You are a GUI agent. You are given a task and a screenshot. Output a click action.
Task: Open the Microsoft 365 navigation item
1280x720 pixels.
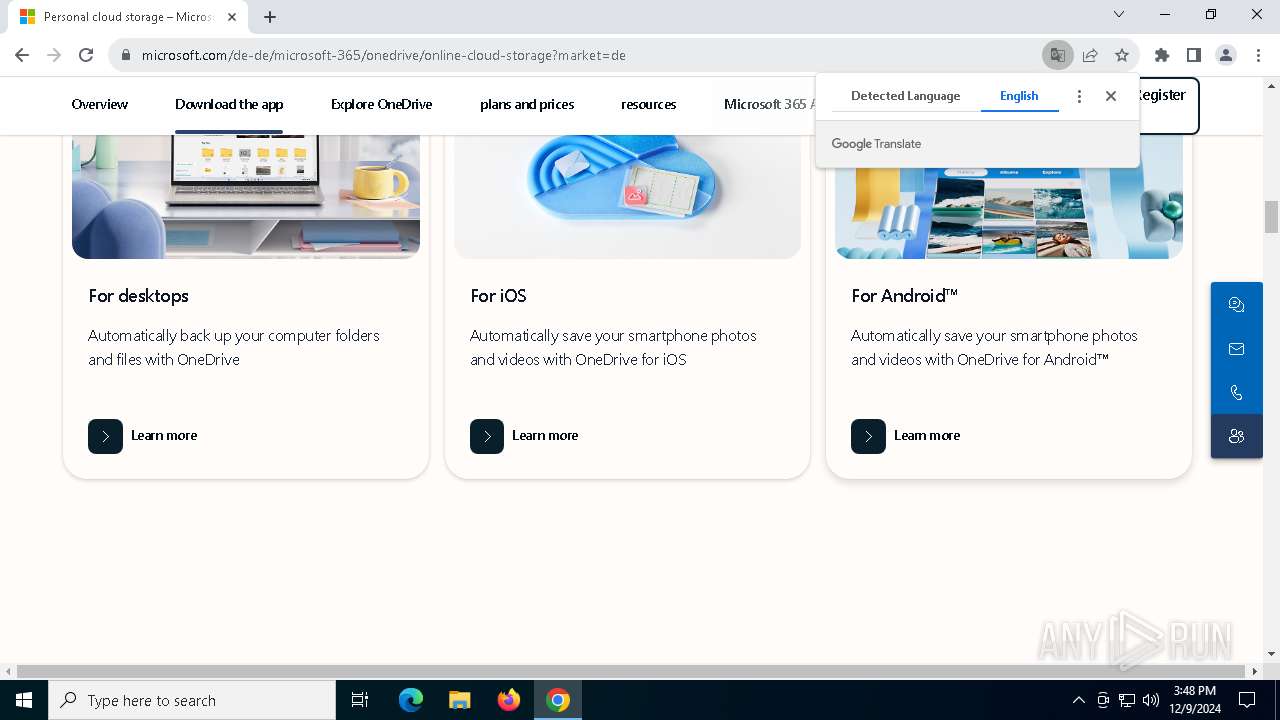(770, 104)
